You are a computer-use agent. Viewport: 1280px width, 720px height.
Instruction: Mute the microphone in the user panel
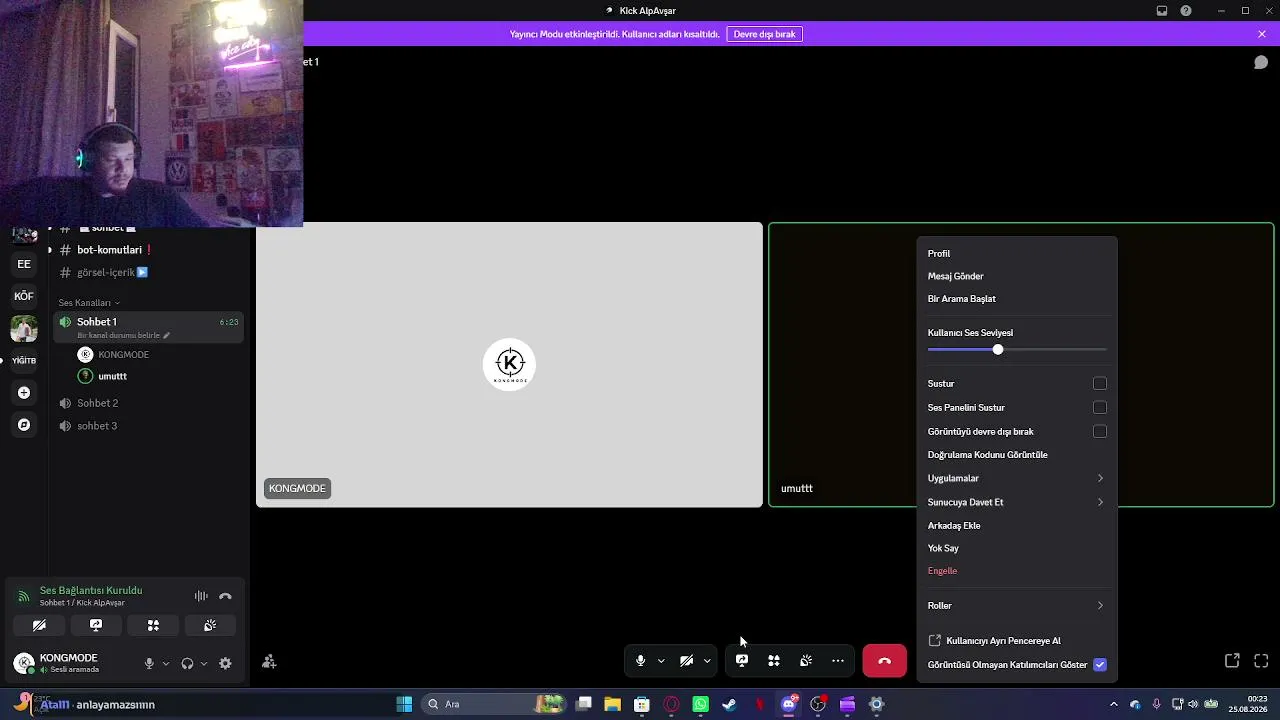149,663
